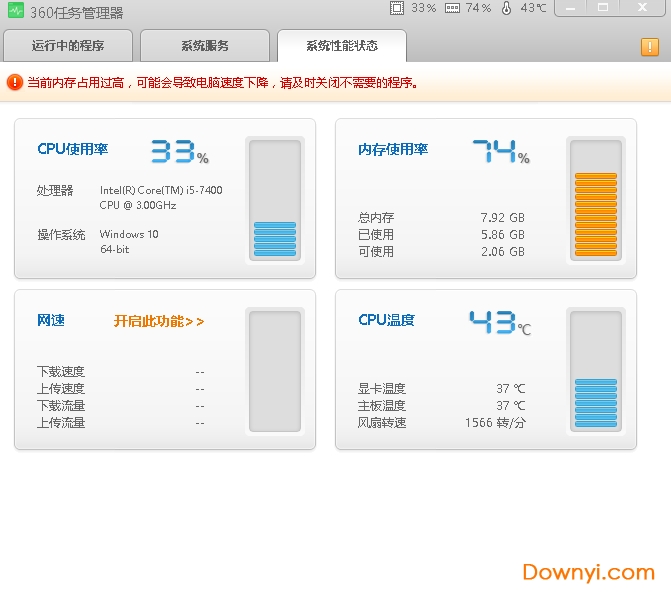Click the red warning icon in notice bar
This screenshot has width=671, height=596.
(14, 82)
